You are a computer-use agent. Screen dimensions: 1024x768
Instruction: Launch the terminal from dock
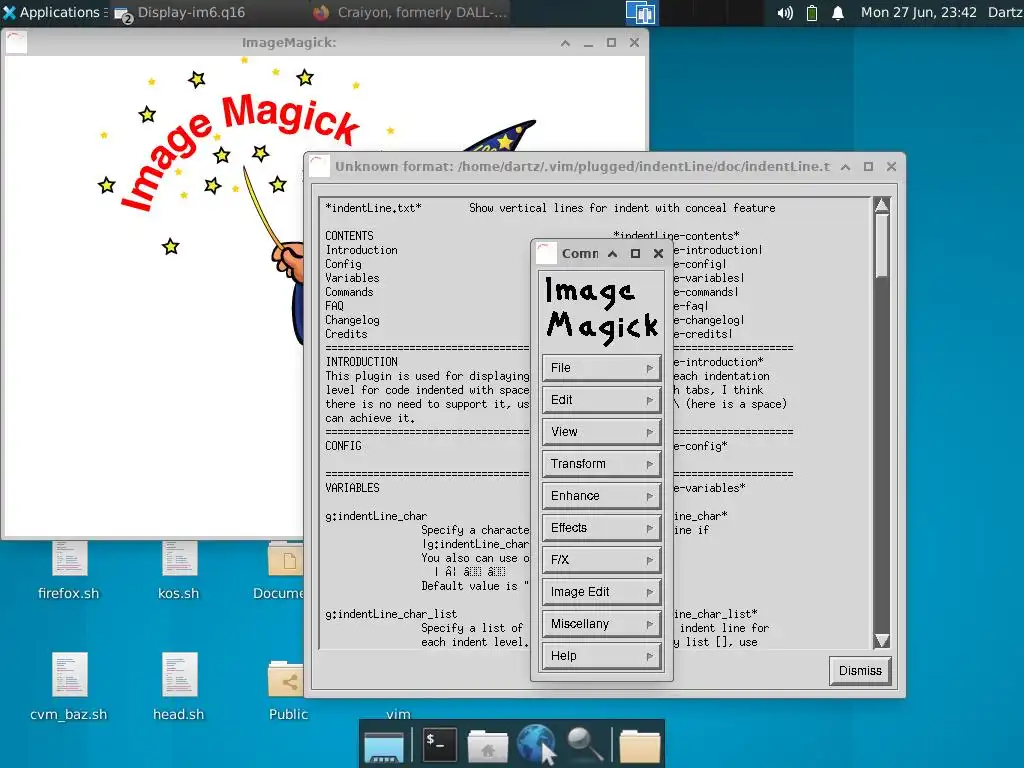click(x=439, y=744)
